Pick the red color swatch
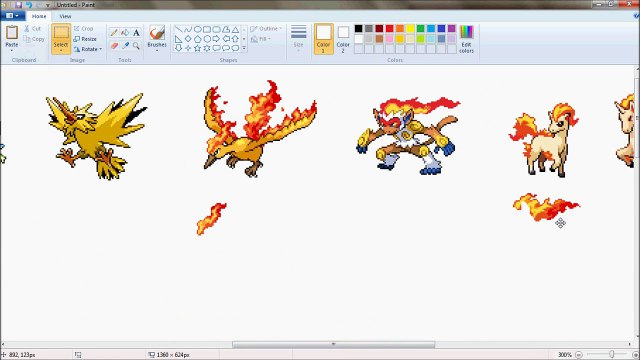 [389, 29]
